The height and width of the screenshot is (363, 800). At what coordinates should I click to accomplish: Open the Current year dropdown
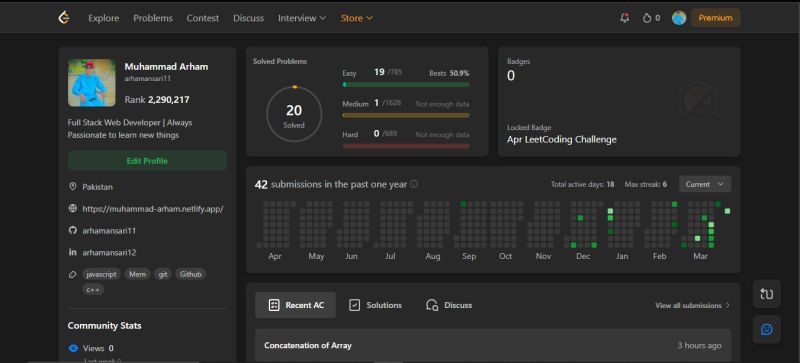[705, 184]
